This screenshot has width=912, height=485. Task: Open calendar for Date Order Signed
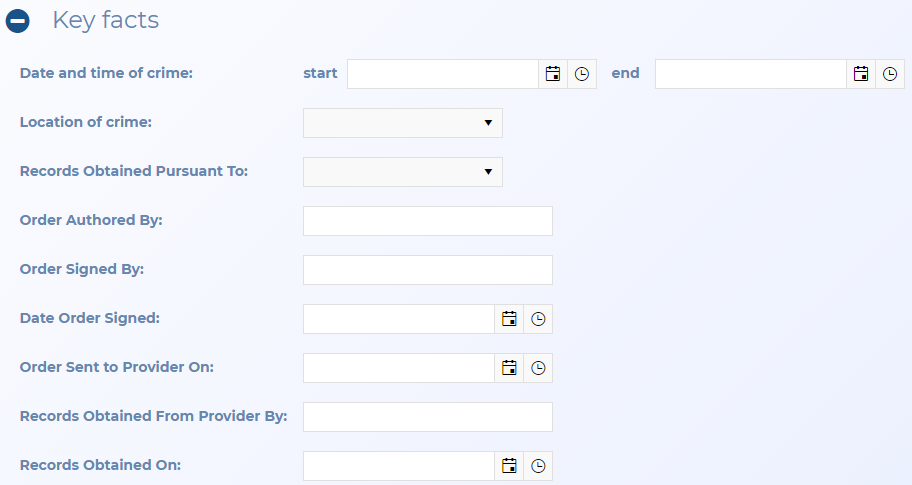pos(509,319)
